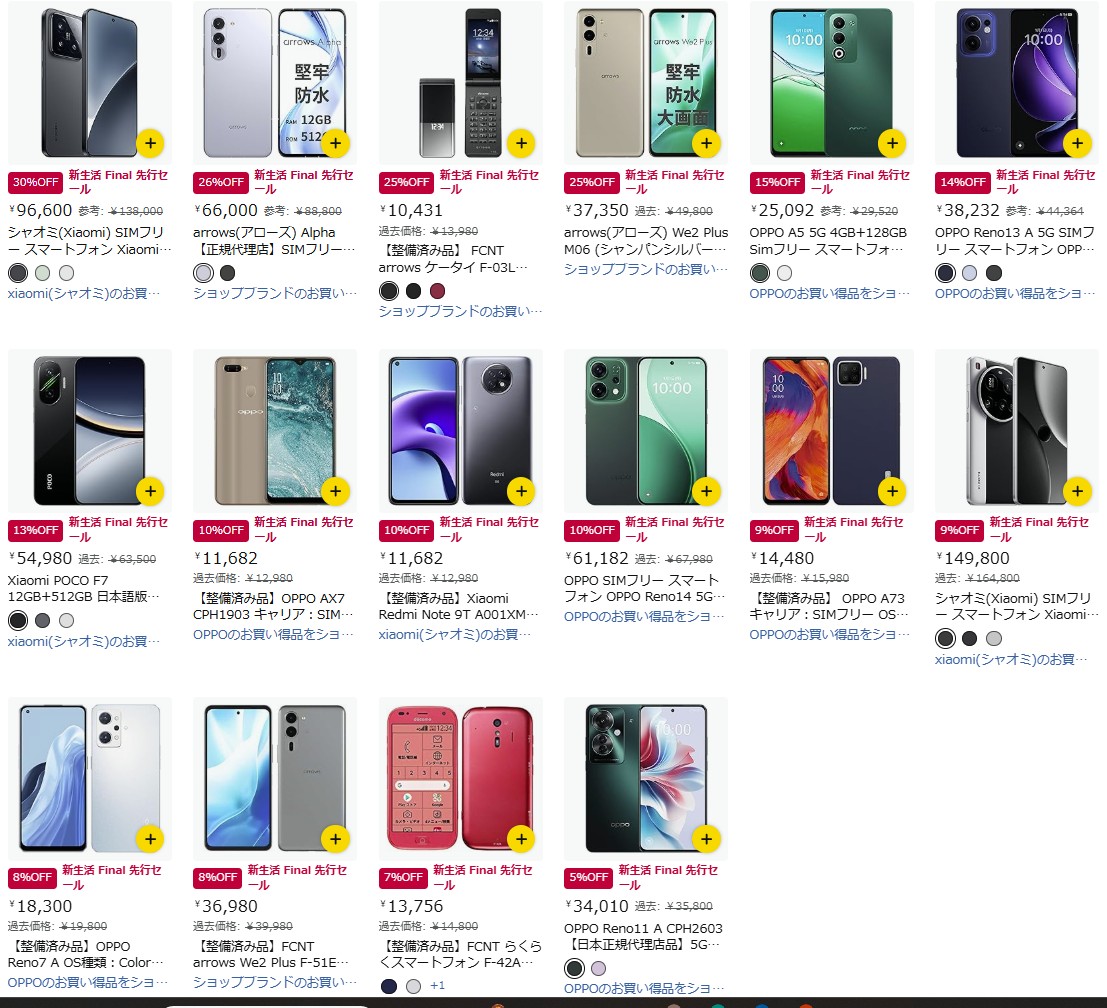Add FCNT arrows ケータイ F-03L via plus icon
Viewport: 1107px width, 1008px height.
pyautogui.click(x=521, y=143)
